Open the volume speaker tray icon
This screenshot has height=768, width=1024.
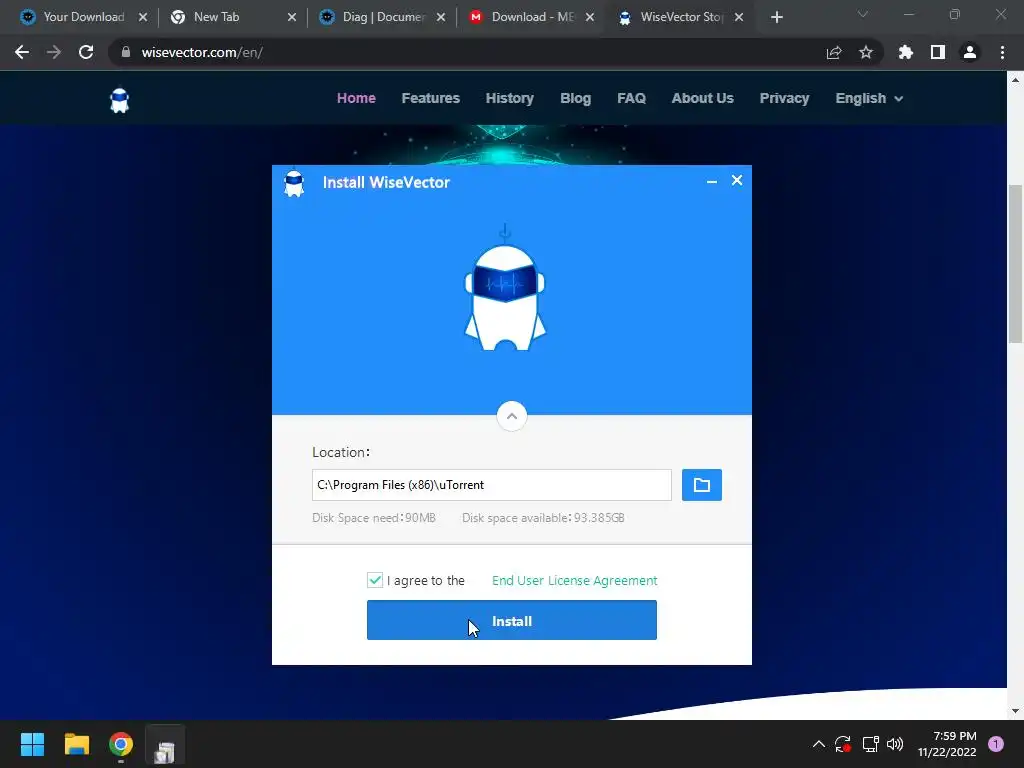895,744
